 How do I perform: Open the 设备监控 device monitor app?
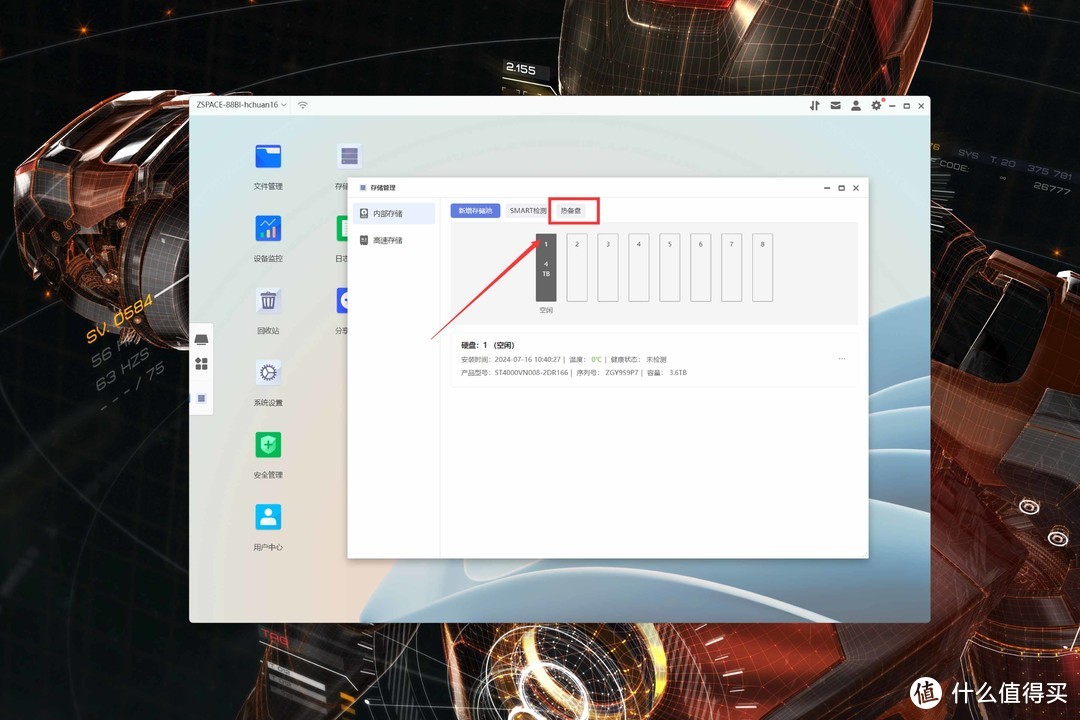[268, 229]
